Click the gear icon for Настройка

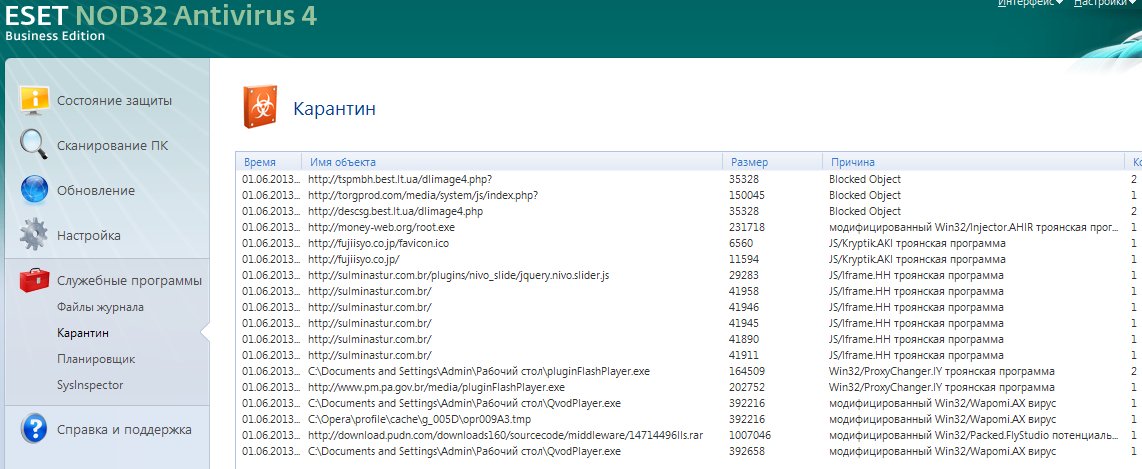click(34, 235)
